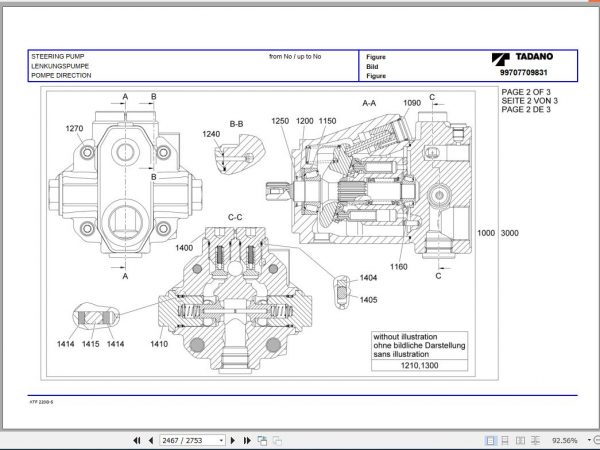Select single page view layout
Screen dimensions: 600x450
click(x=490, y=440)
